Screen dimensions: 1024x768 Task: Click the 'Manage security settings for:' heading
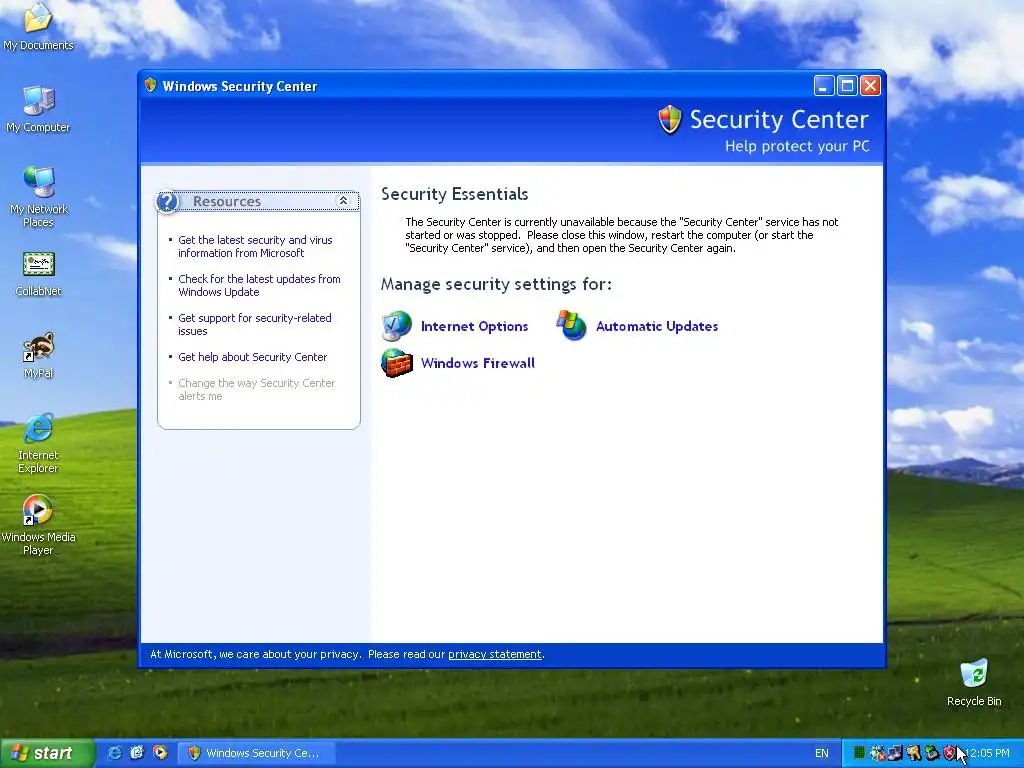496,284
